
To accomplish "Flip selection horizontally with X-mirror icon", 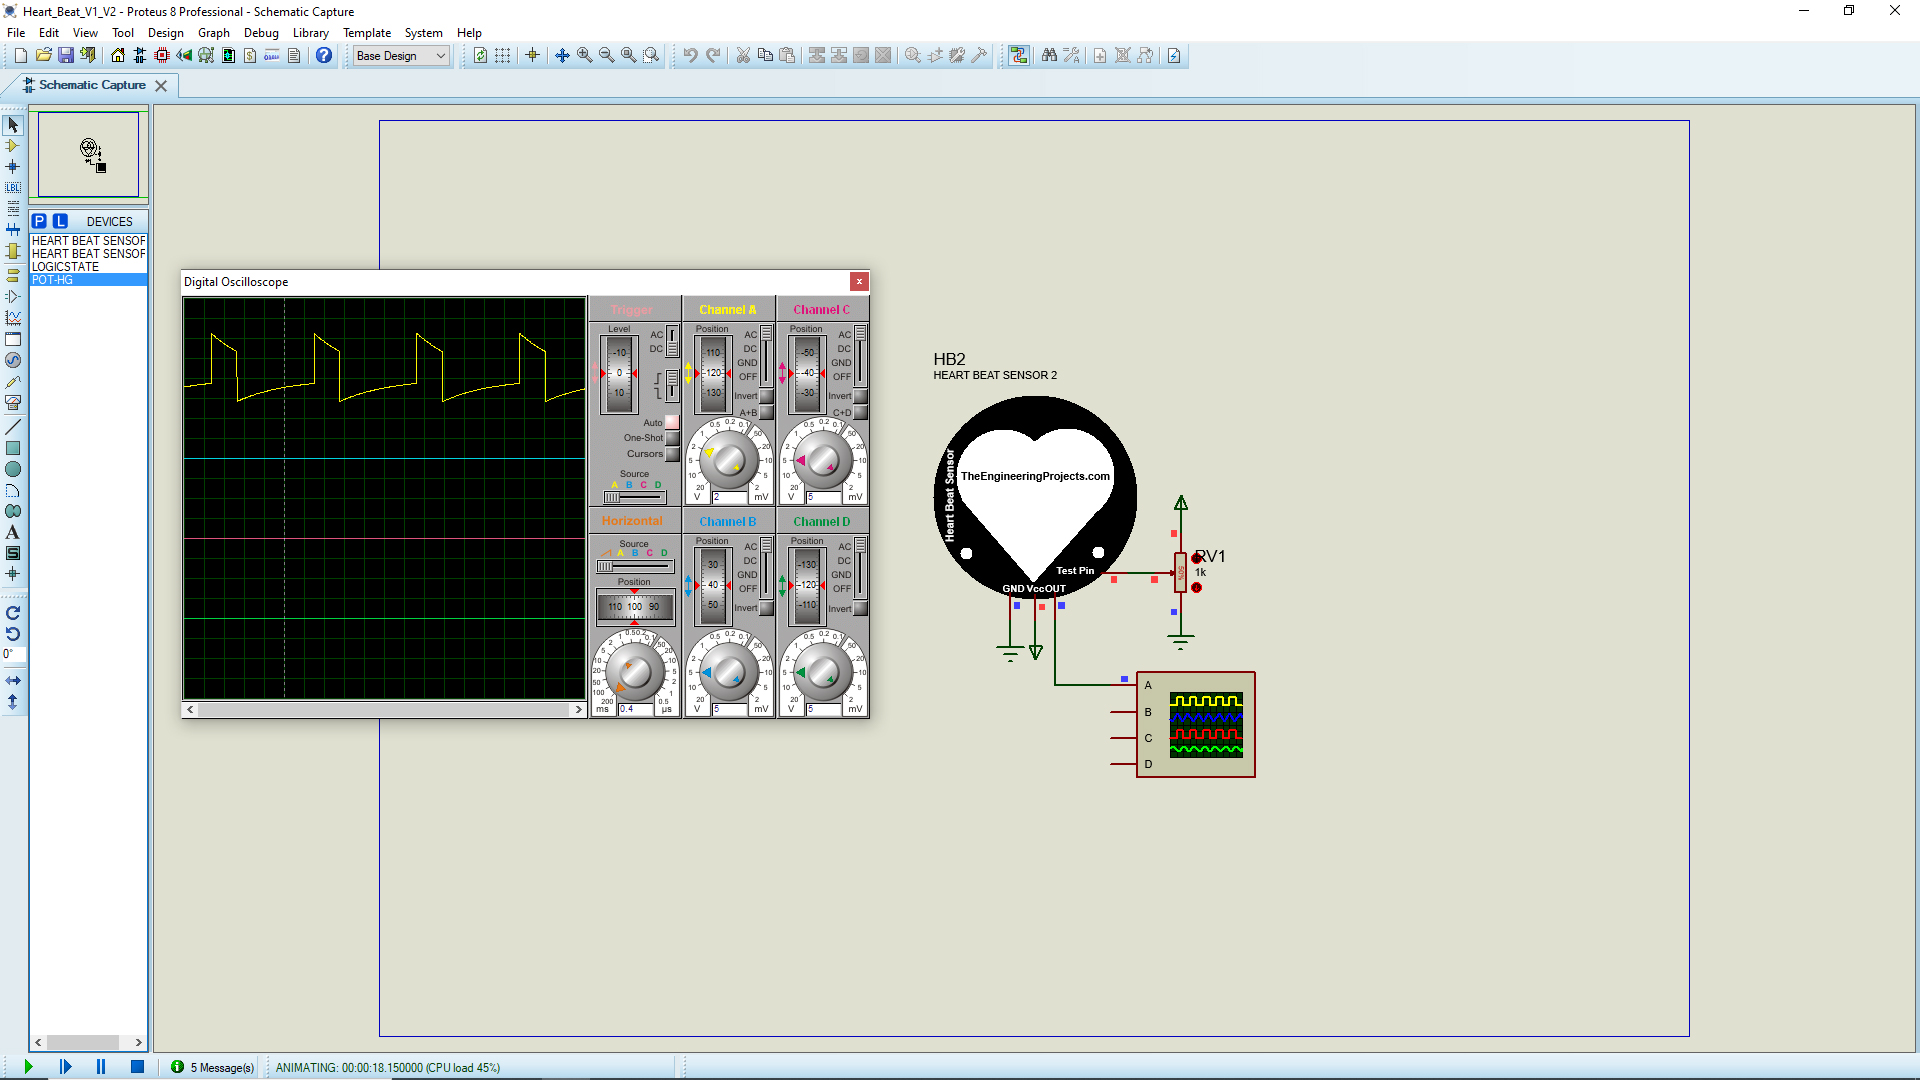I will point(13,681).
